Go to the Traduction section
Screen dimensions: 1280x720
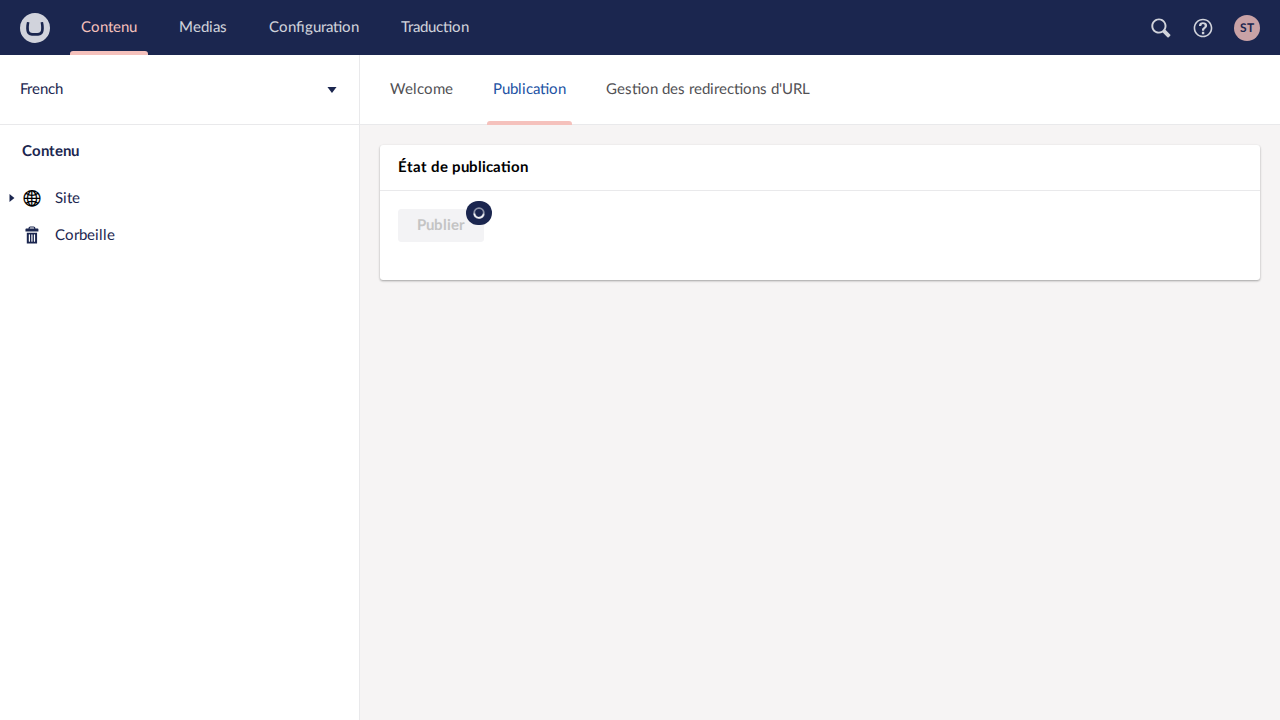coord(435,27)
